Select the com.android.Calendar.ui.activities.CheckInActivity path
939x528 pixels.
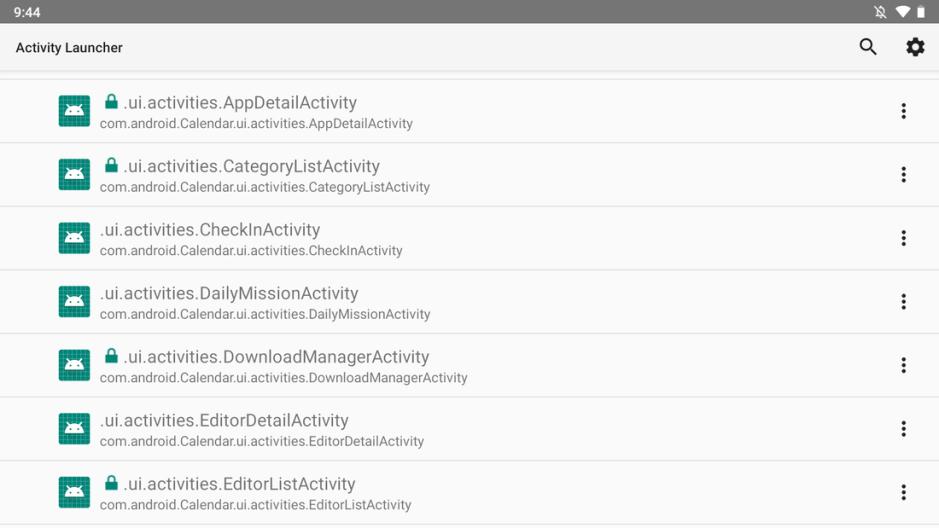click(x=251, y=250)
